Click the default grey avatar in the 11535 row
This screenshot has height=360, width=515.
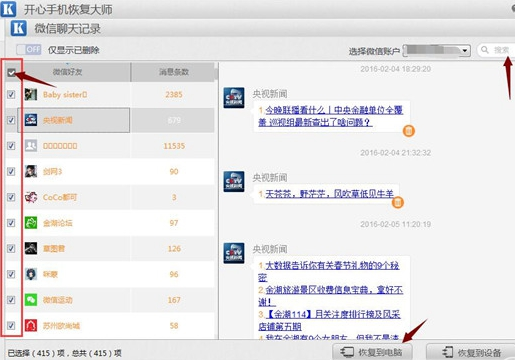pos(31,146)
